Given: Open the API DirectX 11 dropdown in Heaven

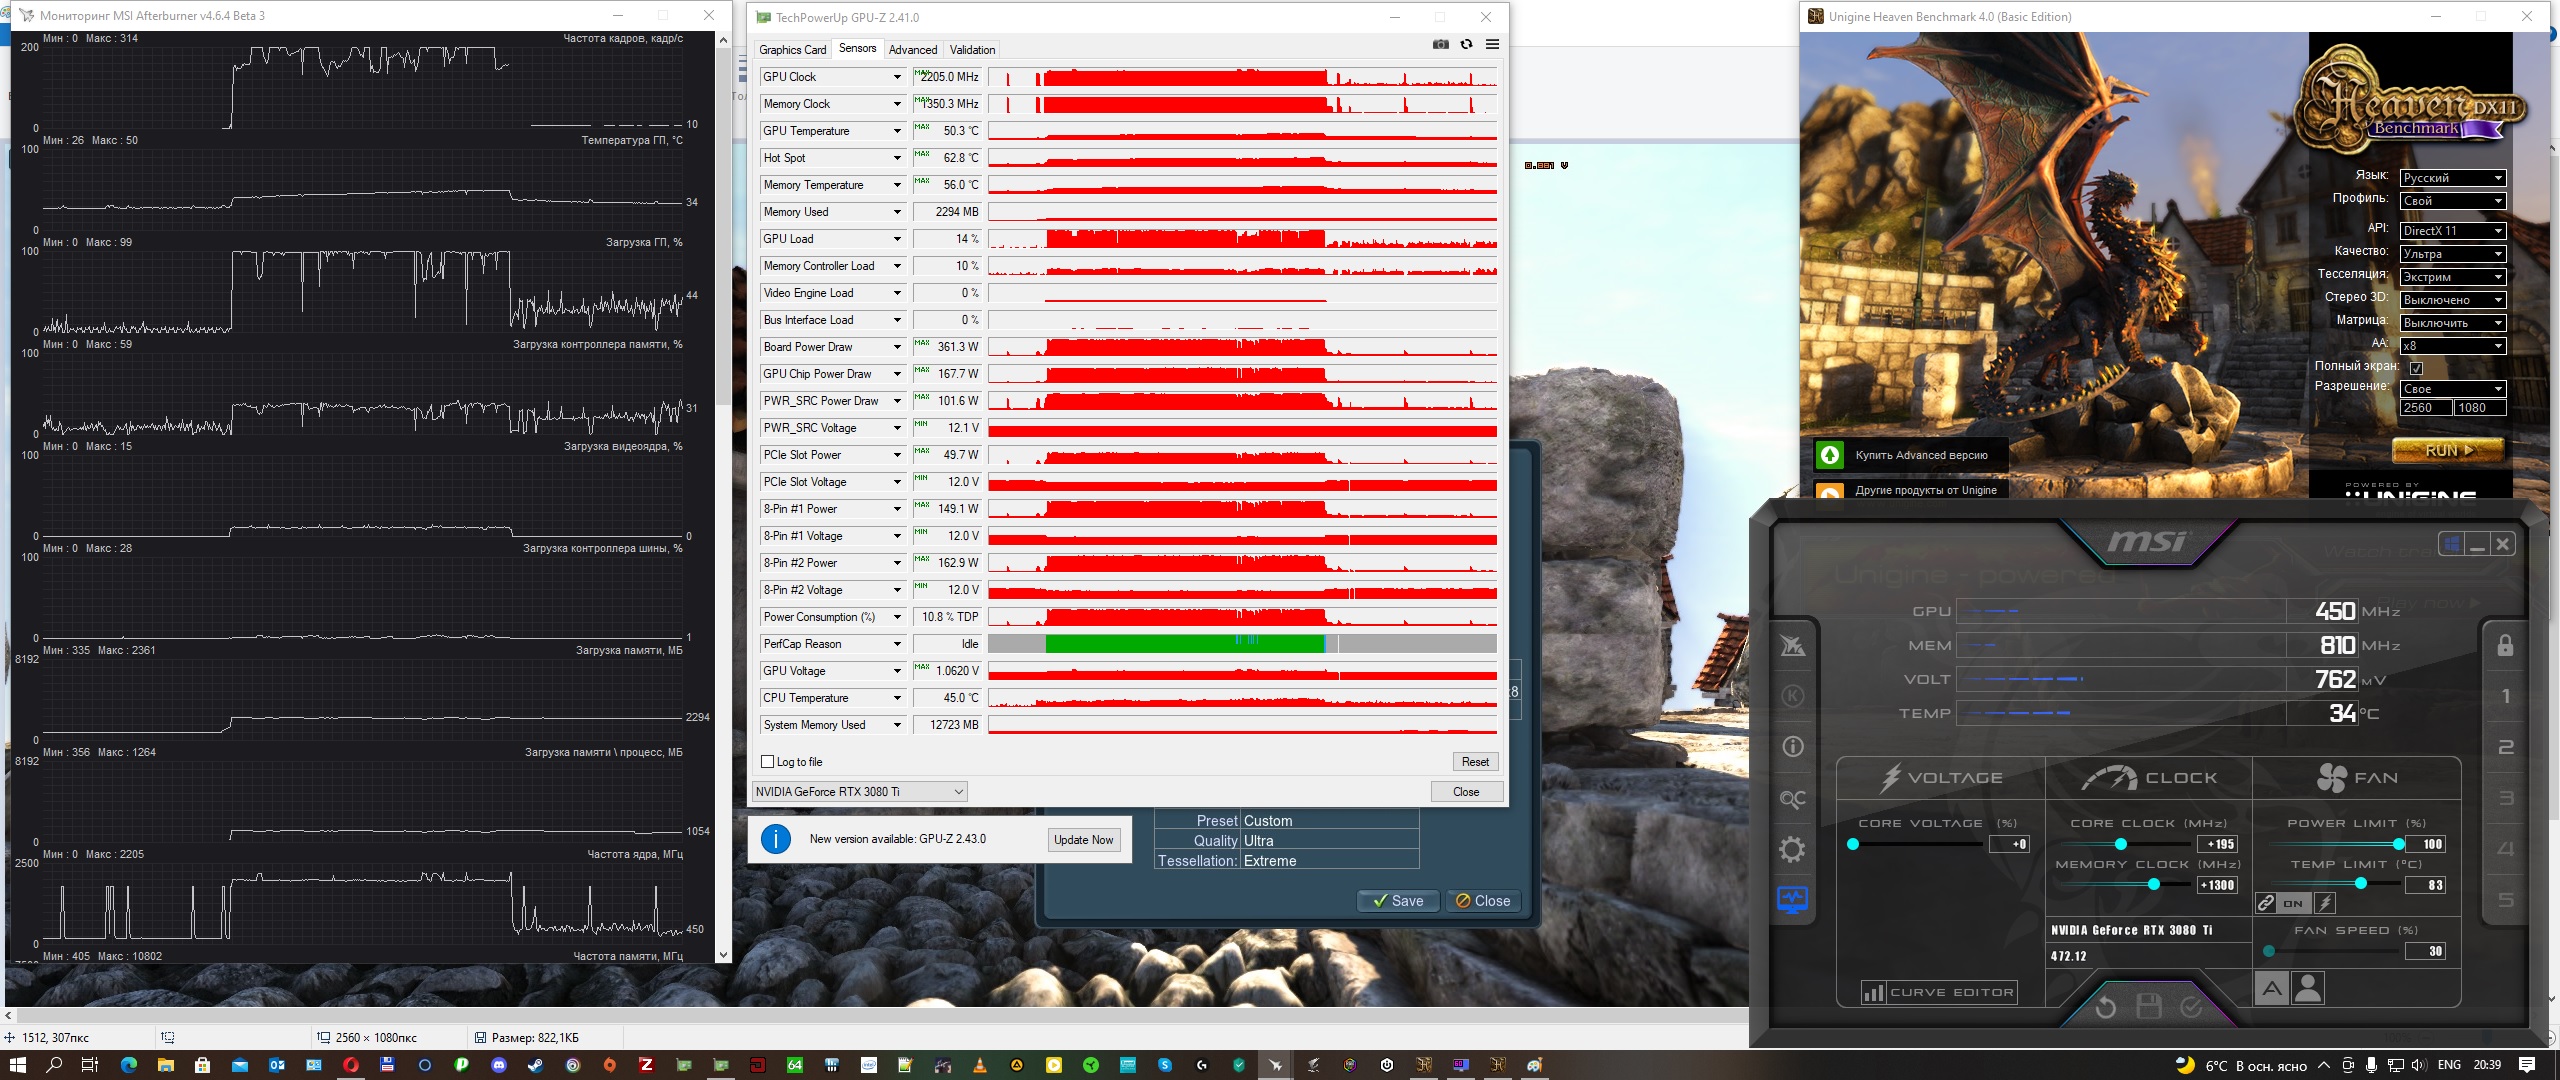Looking at the screenshot, I should [2453, 231].
